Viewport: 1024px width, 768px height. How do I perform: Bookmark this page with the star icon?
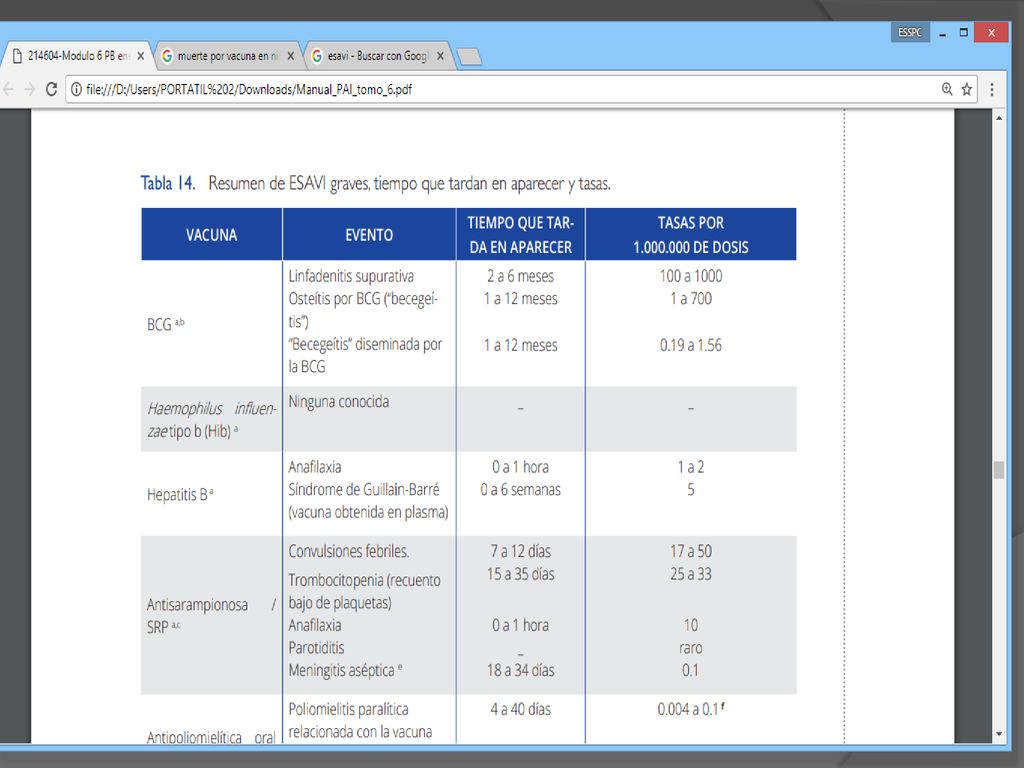coord(967,89)
